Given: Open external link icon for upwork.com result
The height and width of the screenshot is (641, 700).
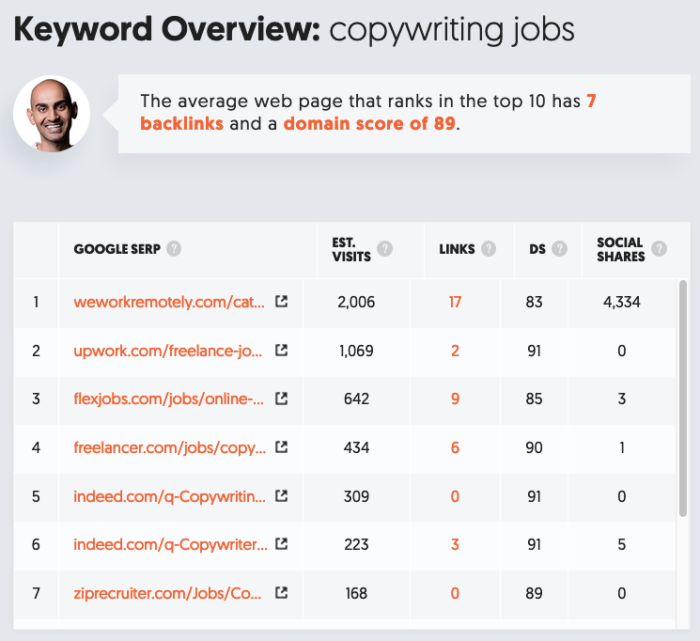Looking at the screenshot, I should click(282, 350).
